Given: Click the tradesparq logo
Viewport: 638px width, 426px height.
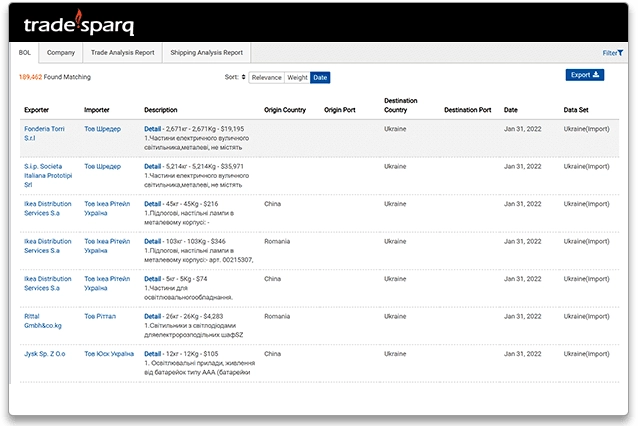Looking at the screenshot, I should 79,24.
